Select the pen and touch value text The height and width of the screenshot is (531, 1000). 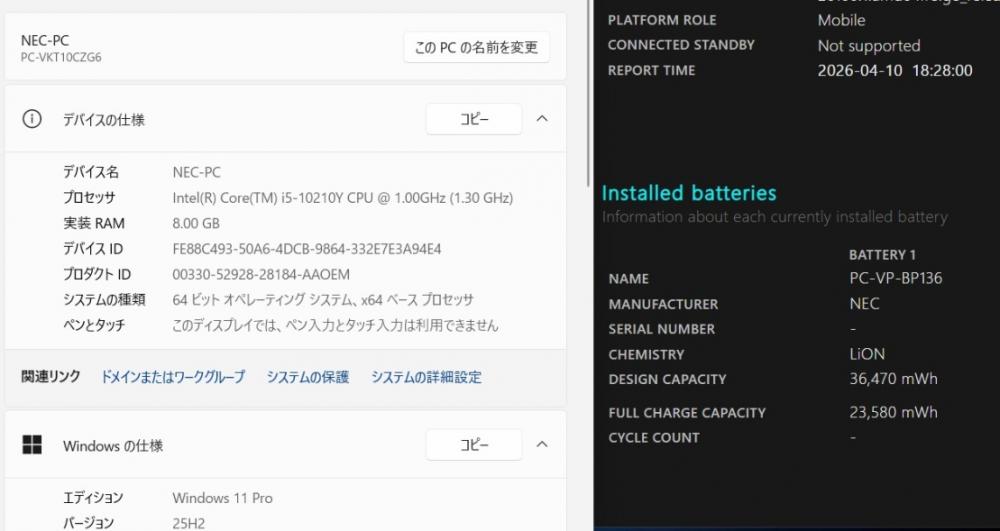pos(335,325)
